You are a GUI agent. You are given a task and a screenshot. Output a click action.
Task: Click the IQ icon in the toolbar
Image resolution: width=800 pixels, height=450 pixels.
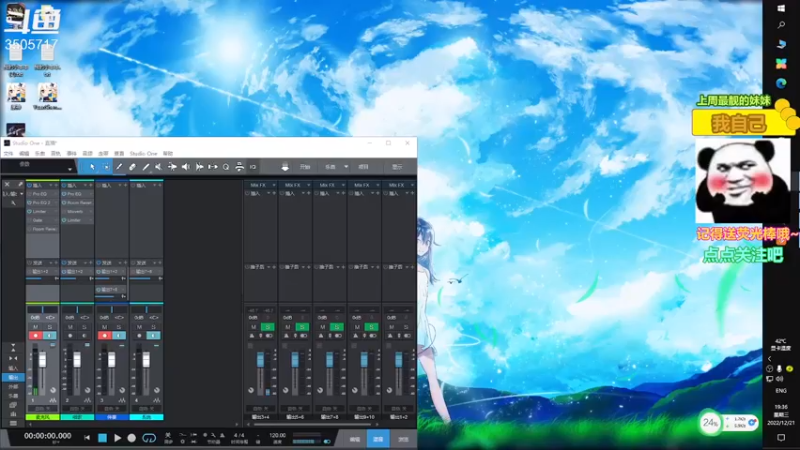pyautogui.click(x=253, y=167)
